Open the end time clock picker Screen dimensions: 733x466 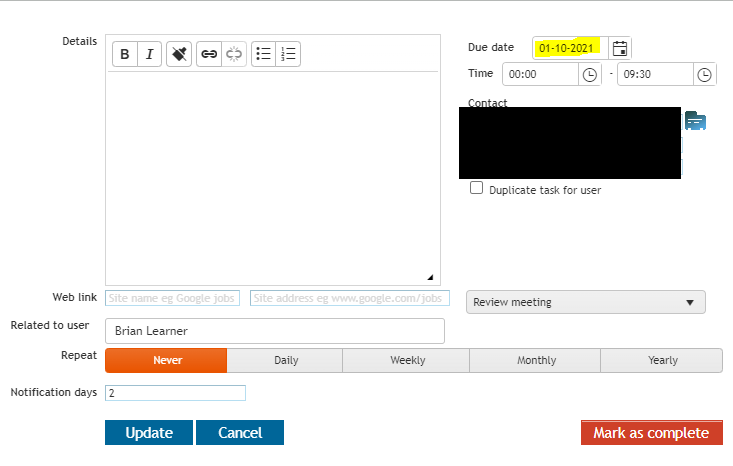click(704, 74)
